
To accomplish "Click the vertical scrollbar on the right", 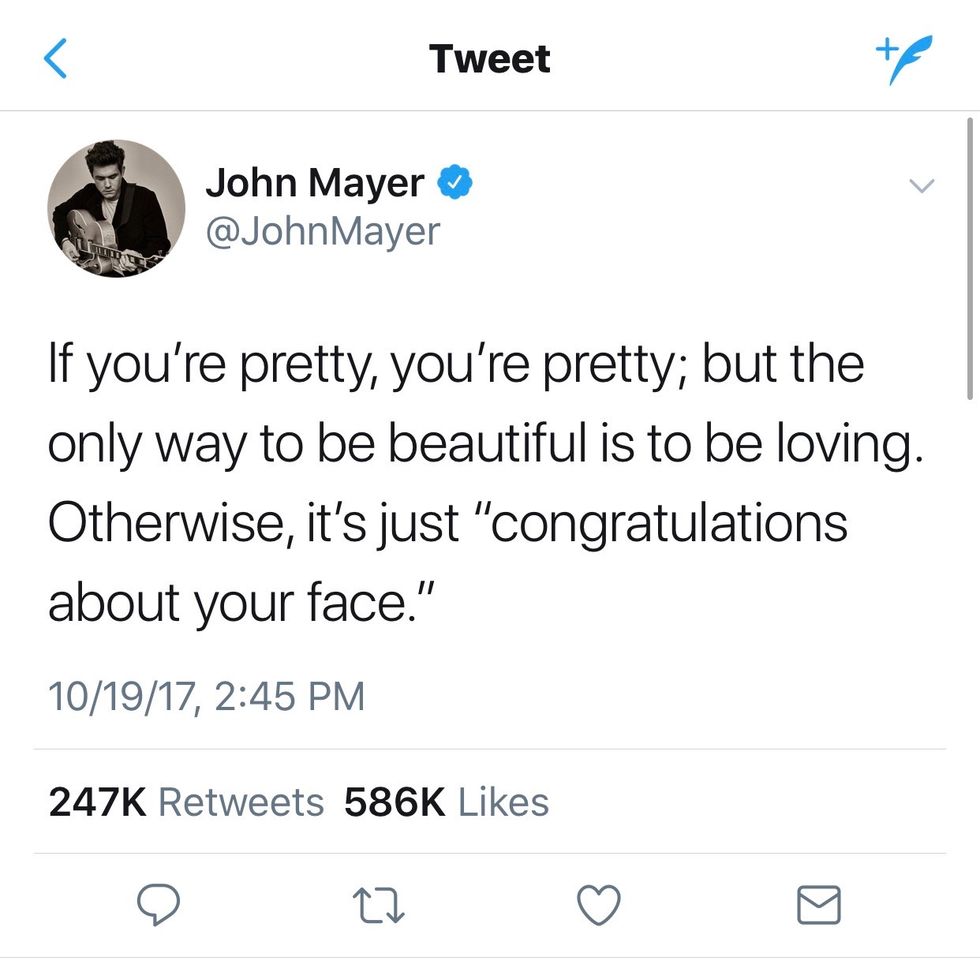I will 969,257.
